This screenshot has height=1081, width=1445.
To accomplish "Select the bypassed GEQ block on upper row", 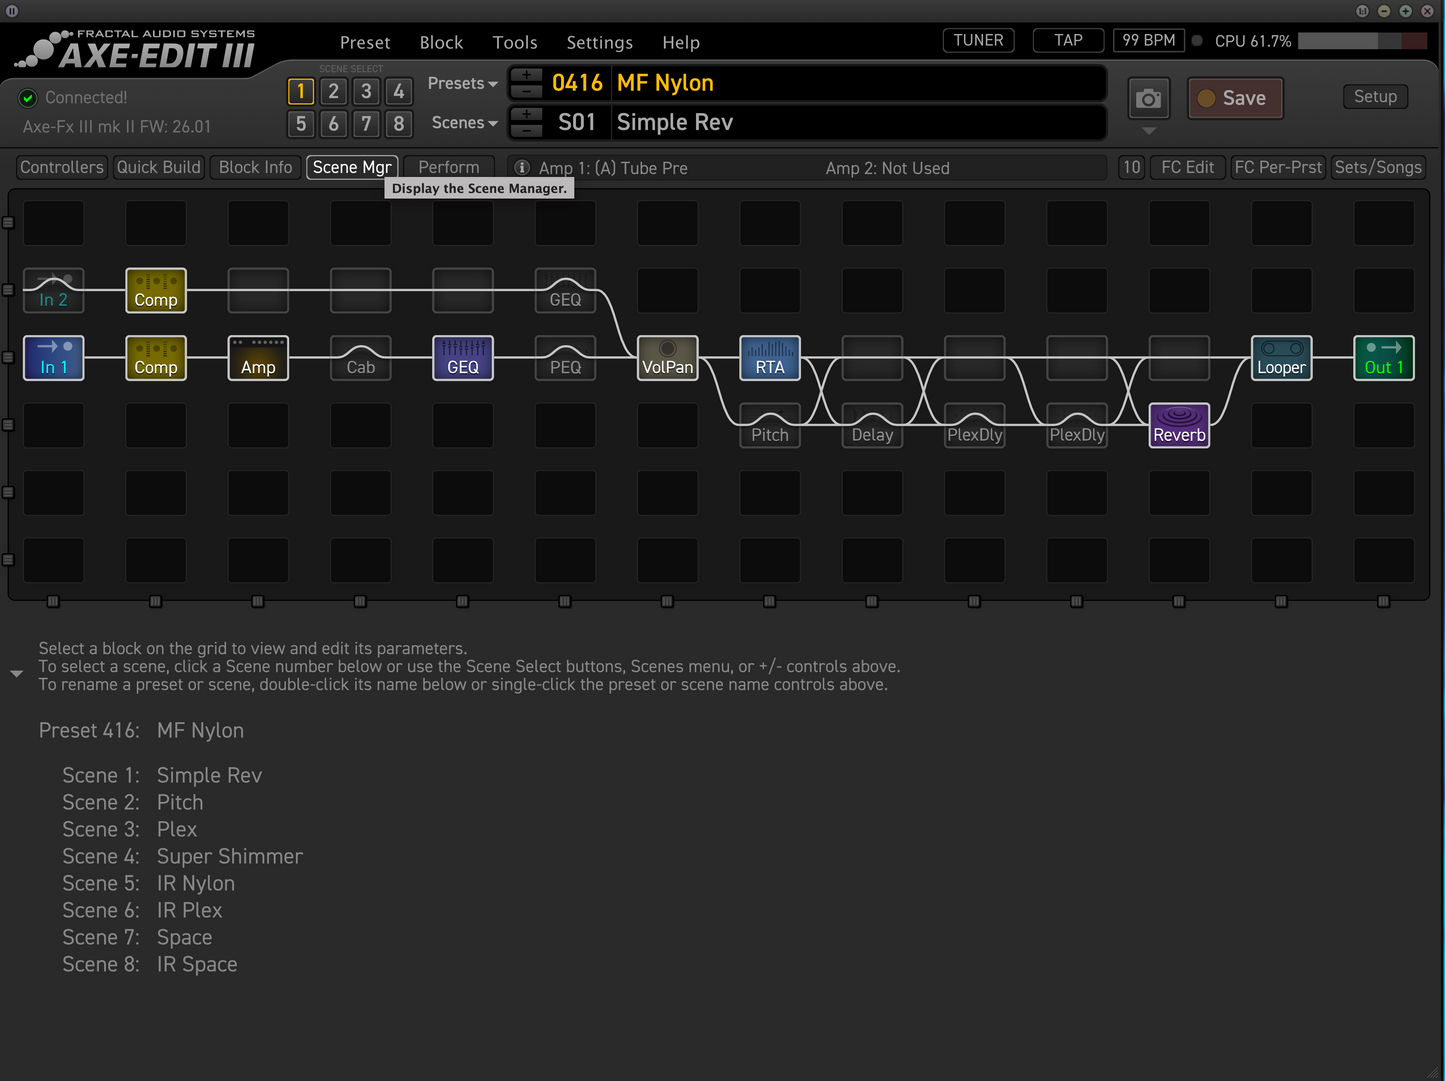I will point(565,290).
